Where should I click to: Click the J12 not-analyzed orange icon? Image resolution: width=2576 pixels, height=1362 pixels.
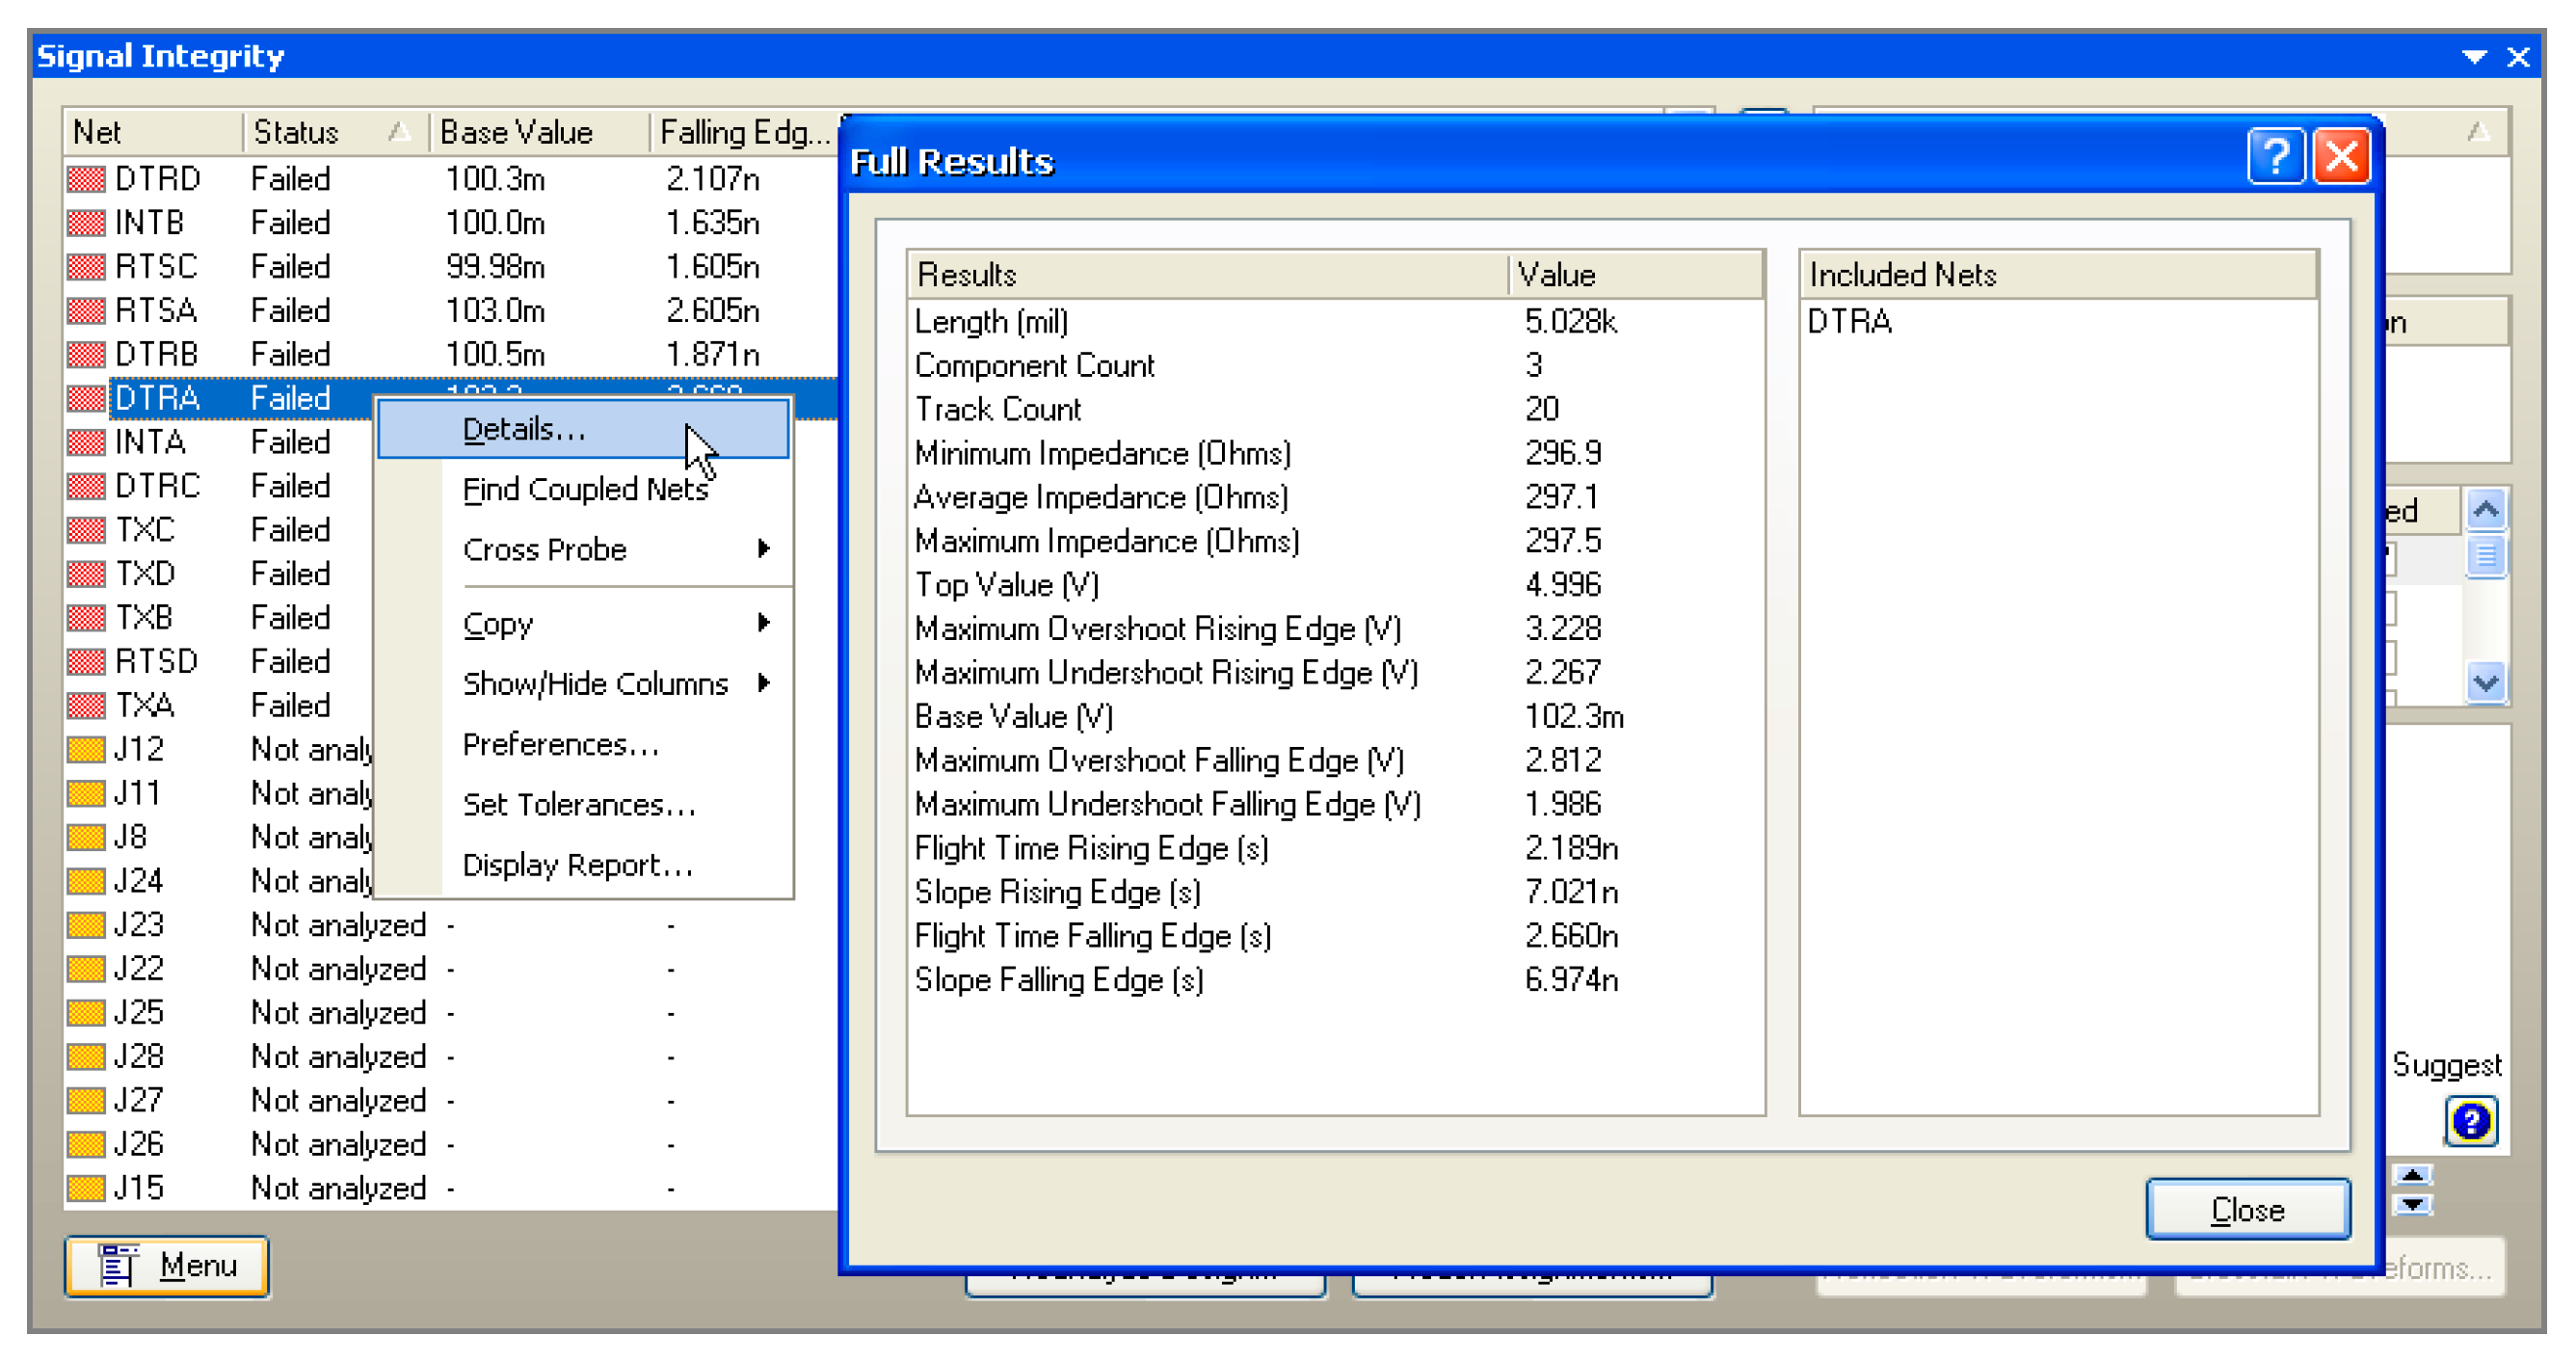pyautogui.click(x=86, y=749)
